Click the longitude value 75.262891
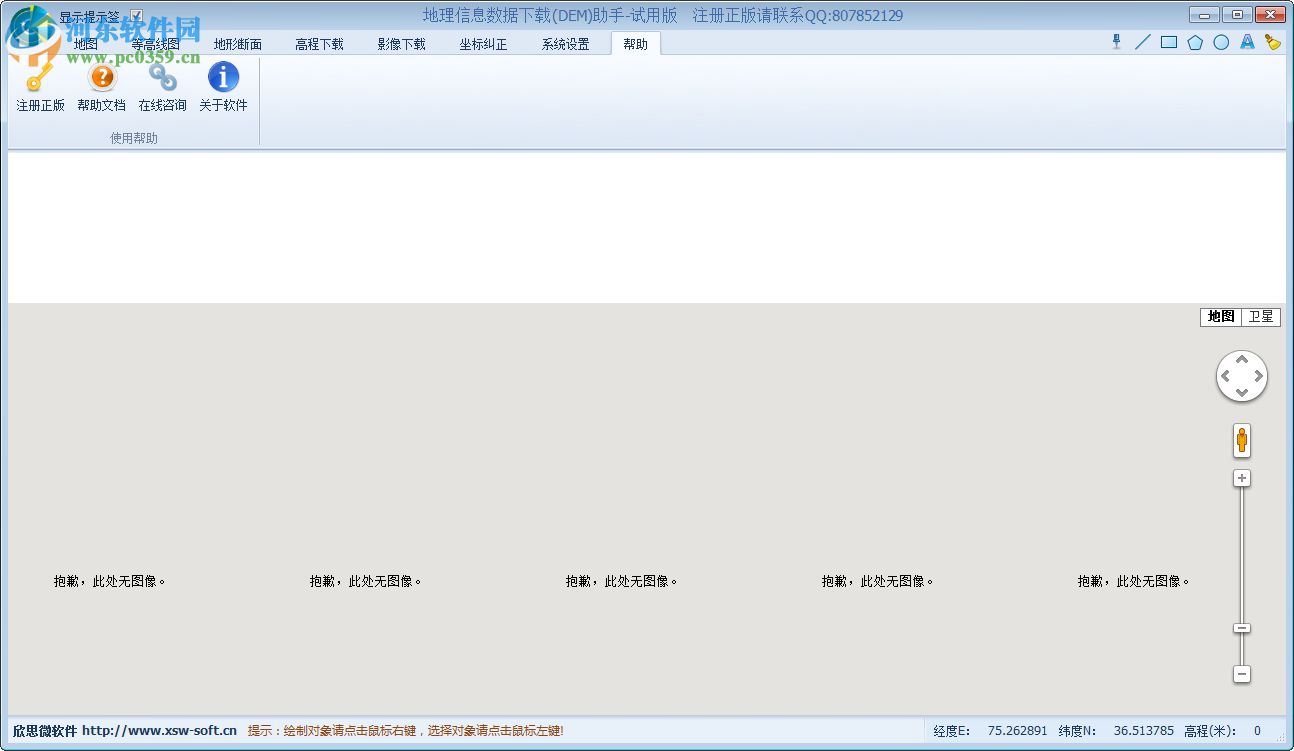 1017,731
